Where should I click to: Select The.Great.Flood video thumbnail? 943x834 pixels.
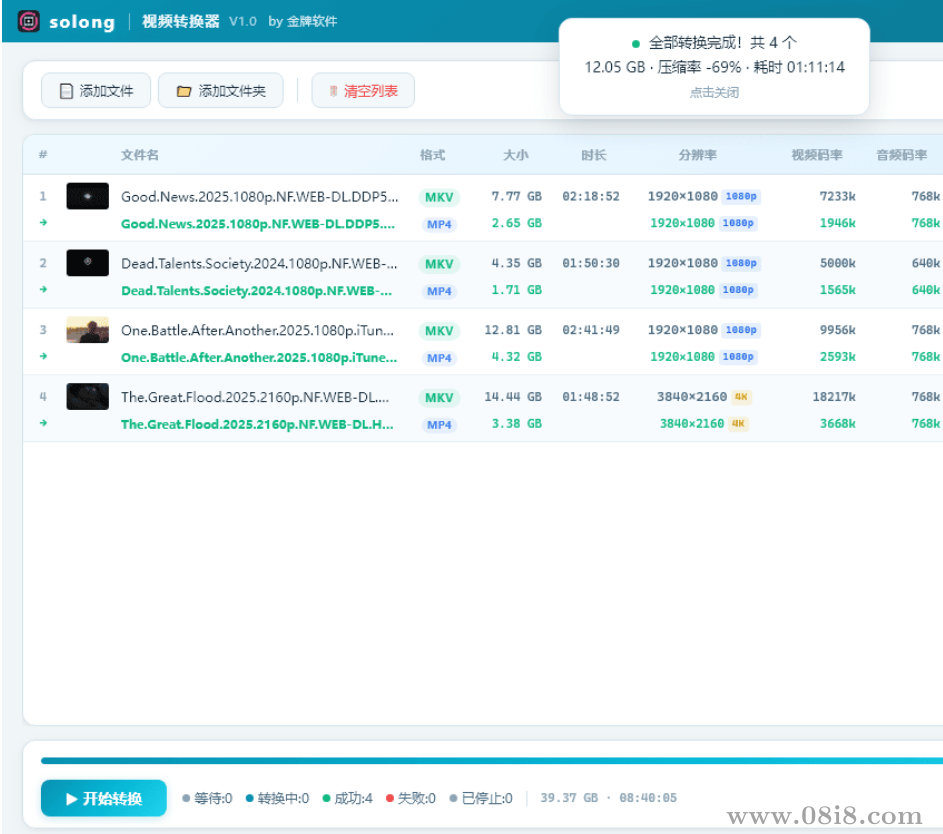coord(88,397)
